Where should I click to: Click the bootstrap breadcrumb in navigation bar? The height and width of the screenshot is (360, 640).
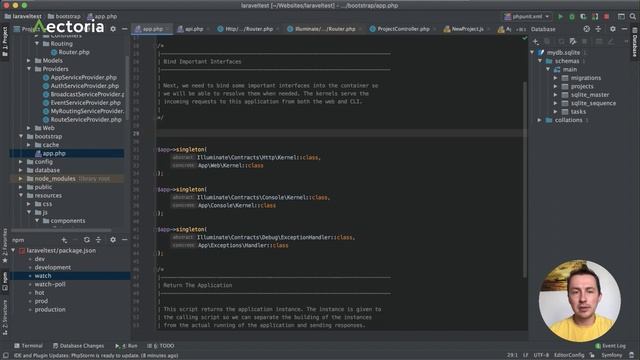click(64, 16)
